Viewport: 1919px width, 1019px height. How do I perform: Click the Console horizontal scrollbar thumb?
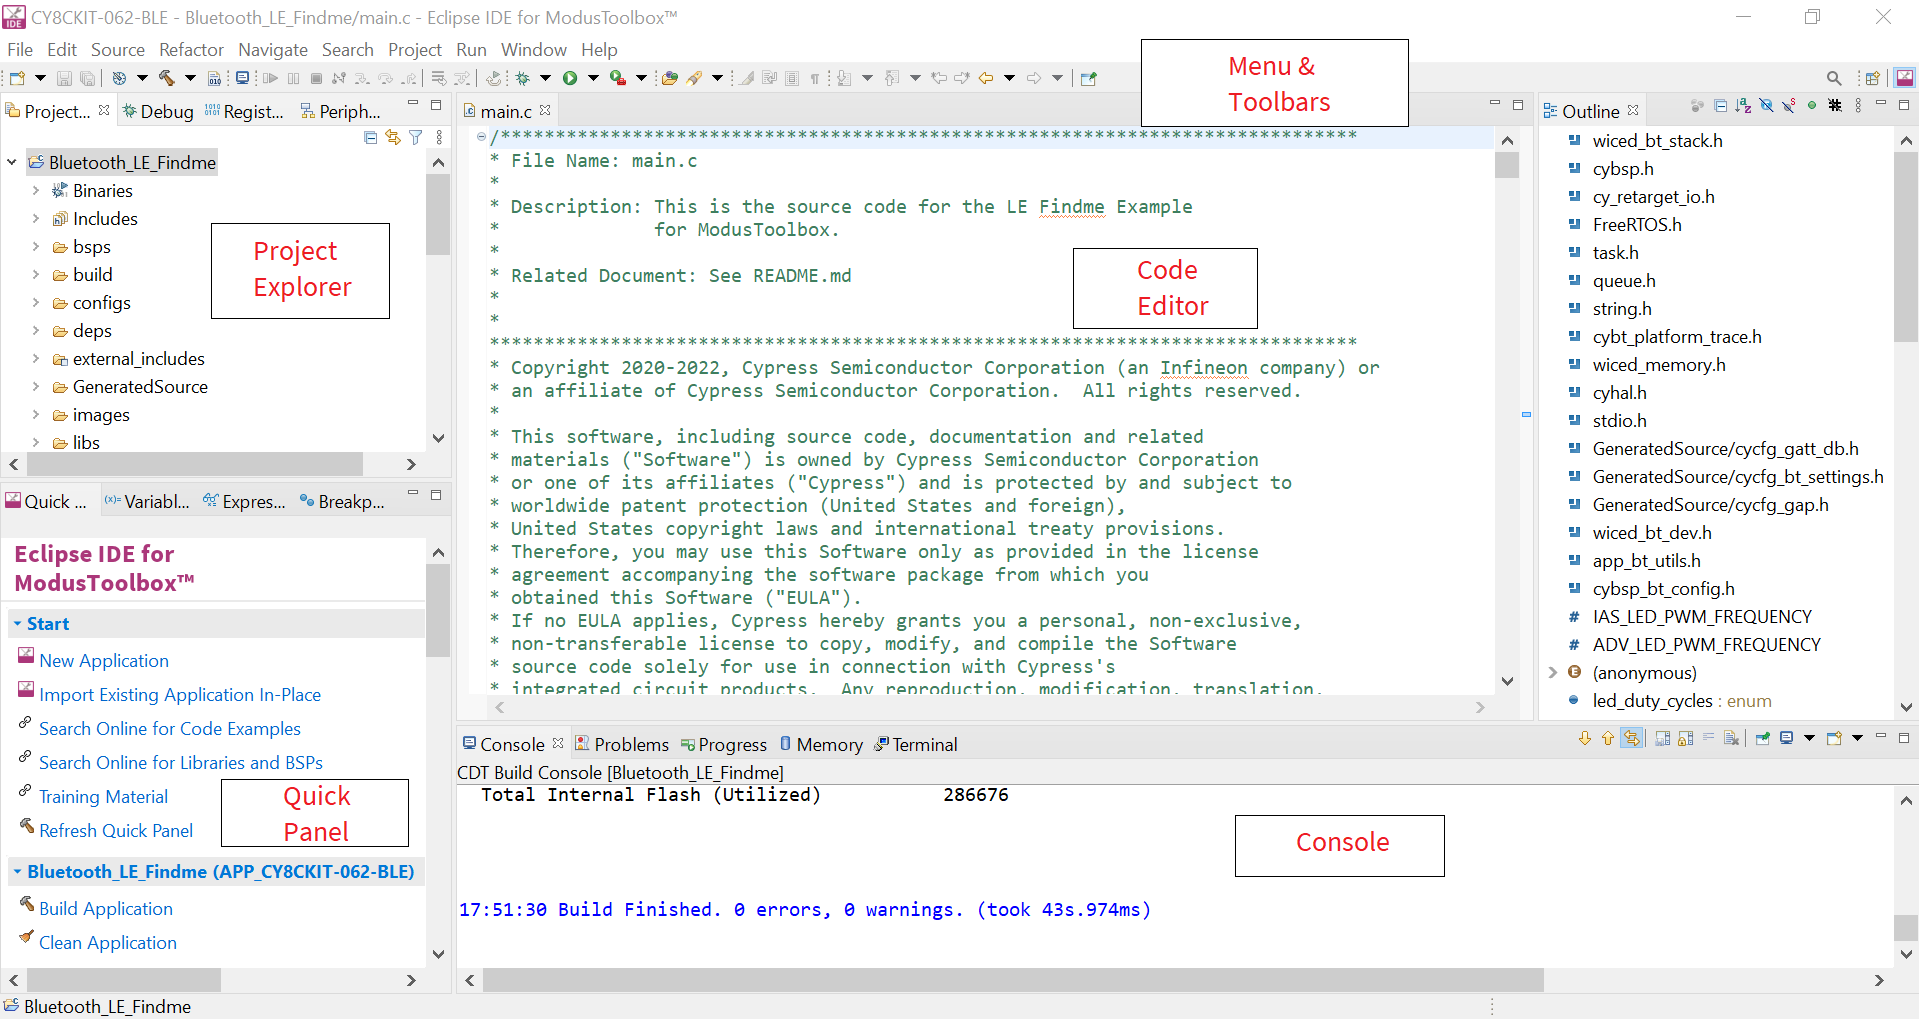(x=1013, y=980)
